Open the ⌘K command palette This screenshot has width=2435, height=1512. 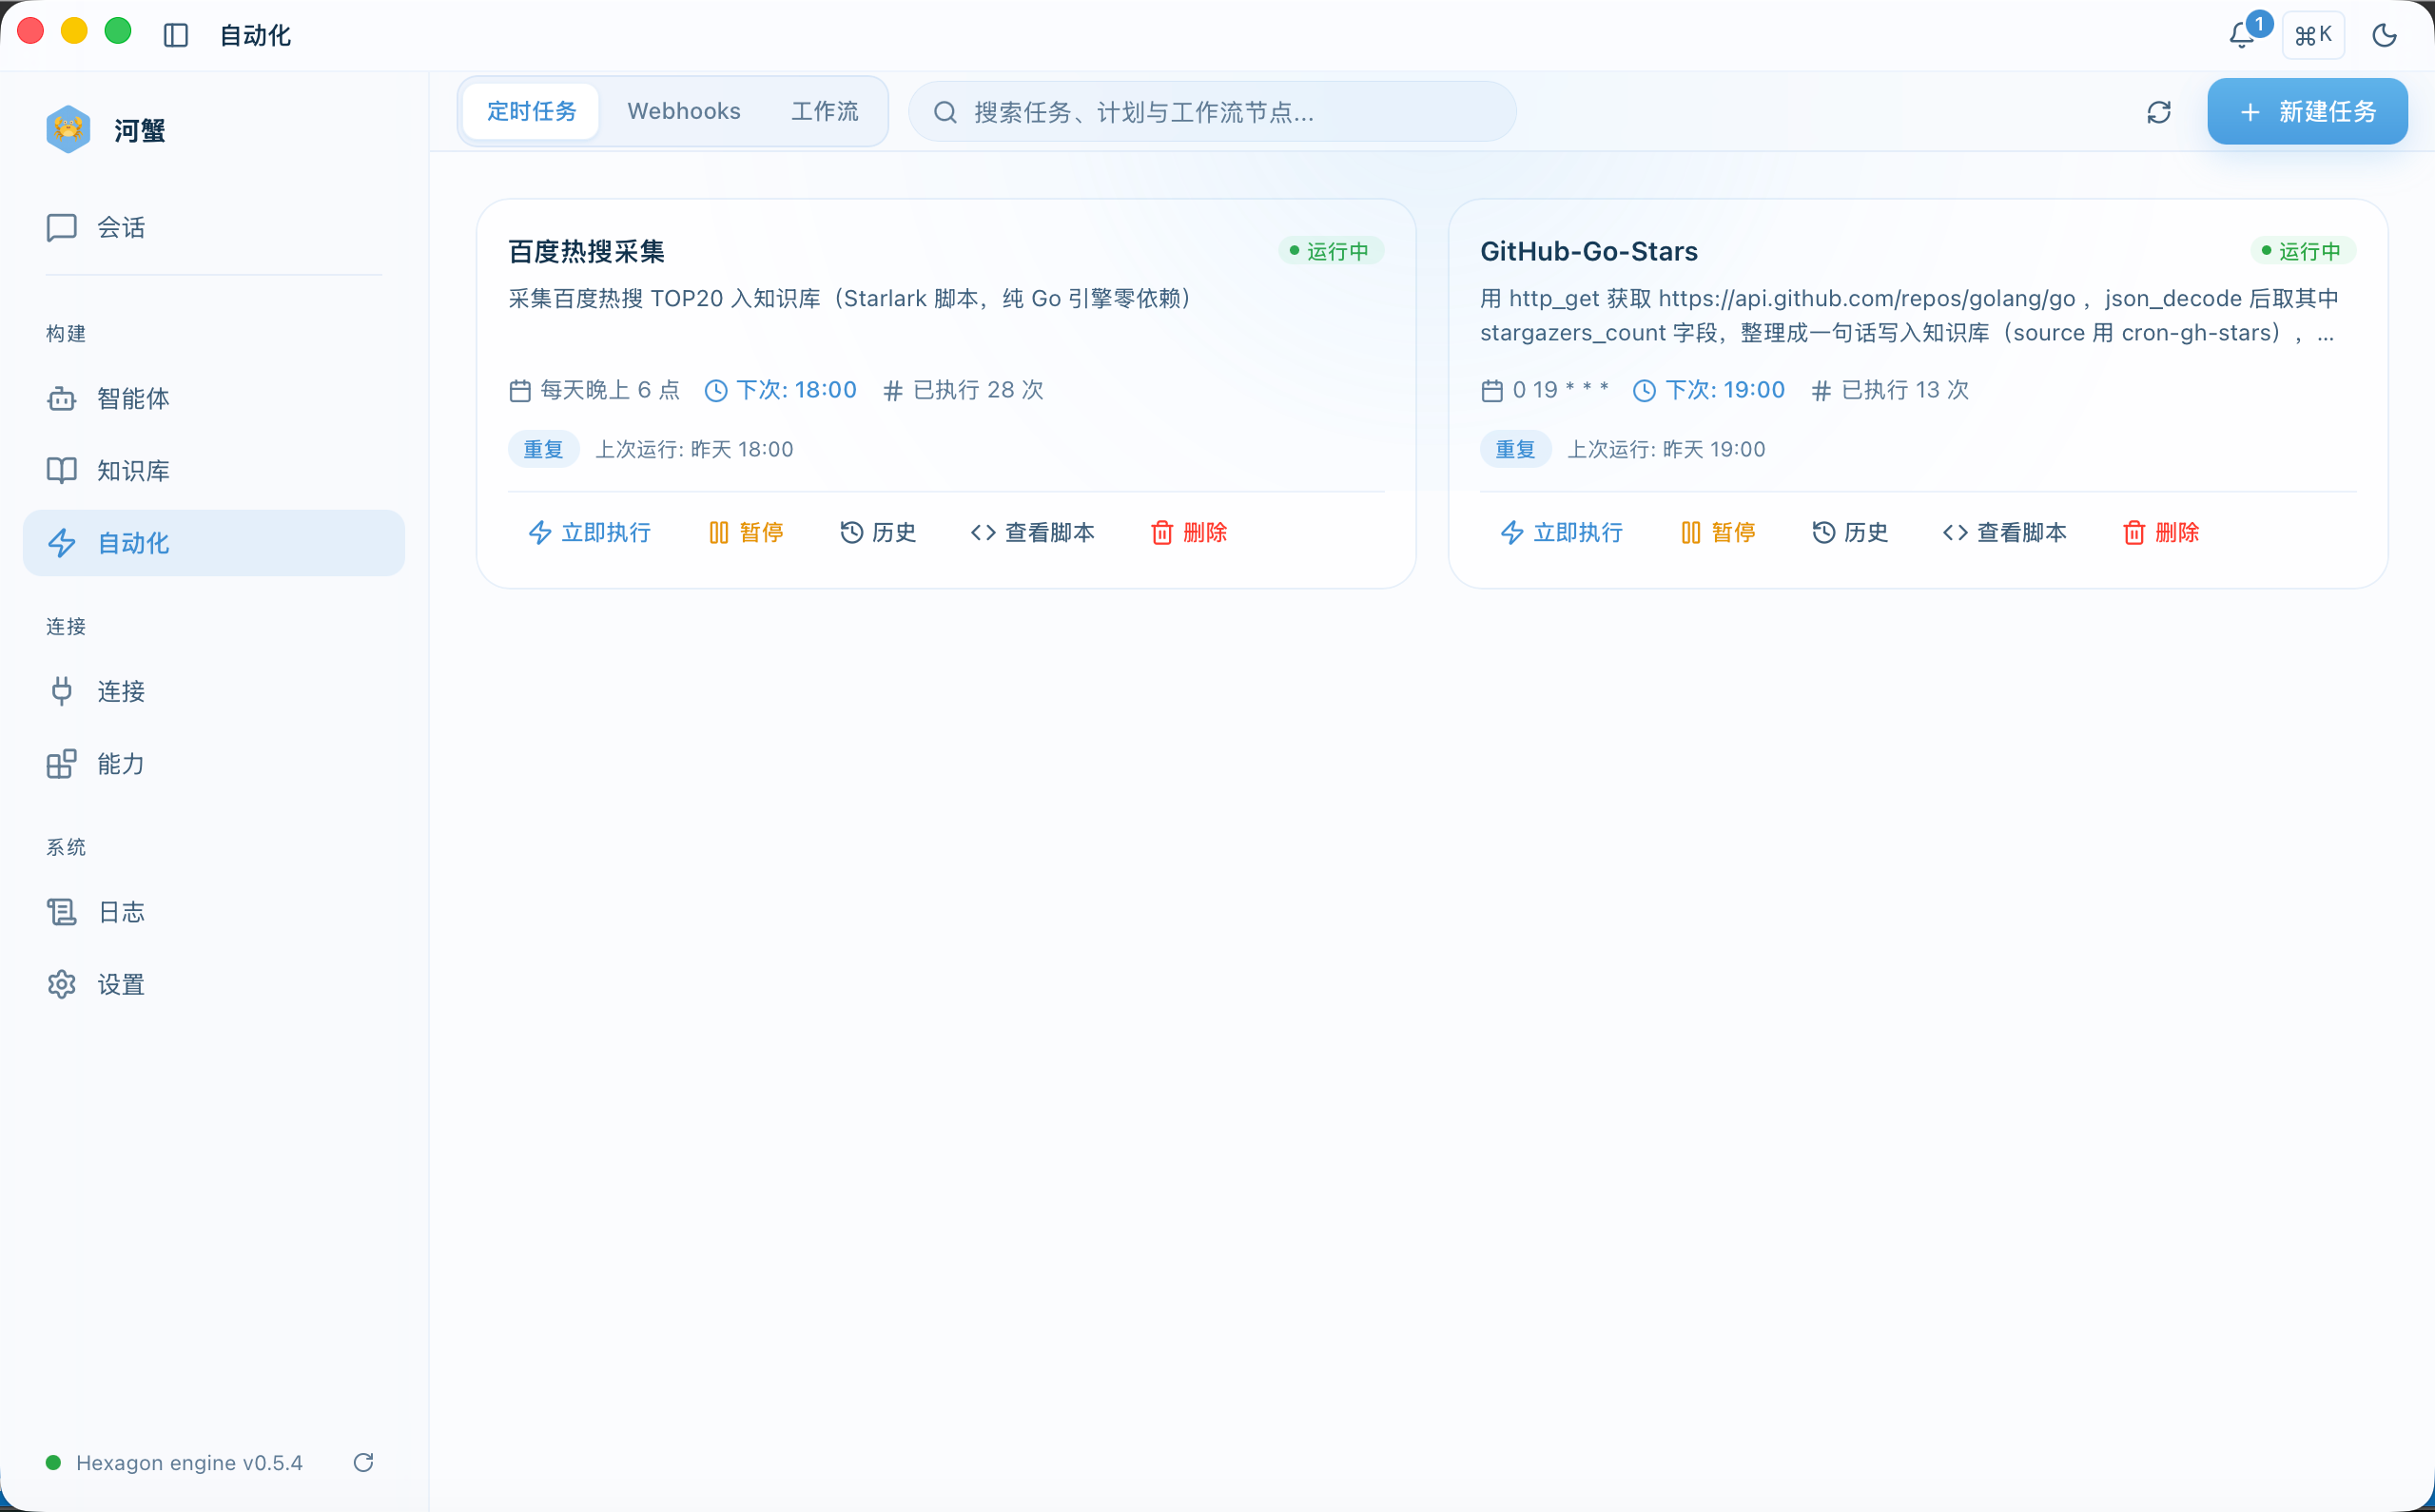click(x=2313, y=36)
